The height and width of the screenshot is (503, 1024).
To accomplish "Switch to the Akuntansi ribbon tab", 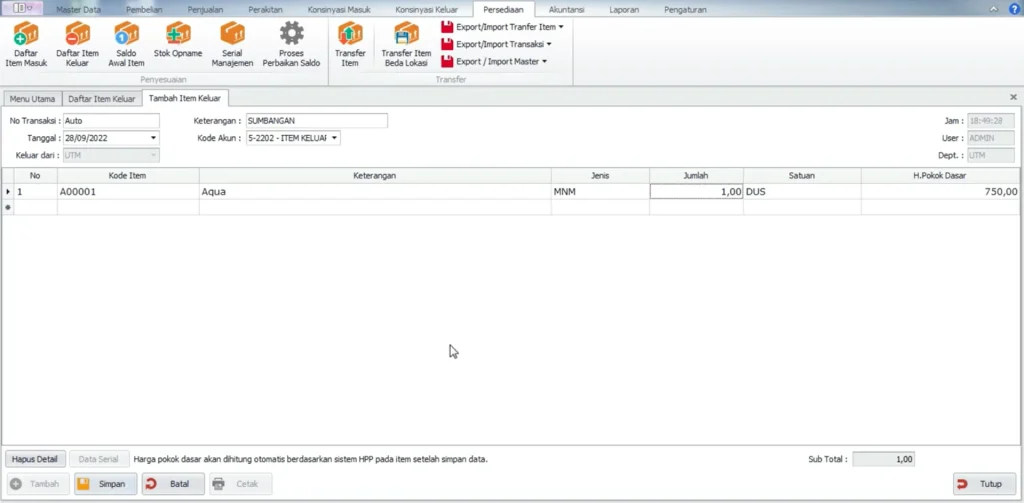I will click(x=566, y=9).
